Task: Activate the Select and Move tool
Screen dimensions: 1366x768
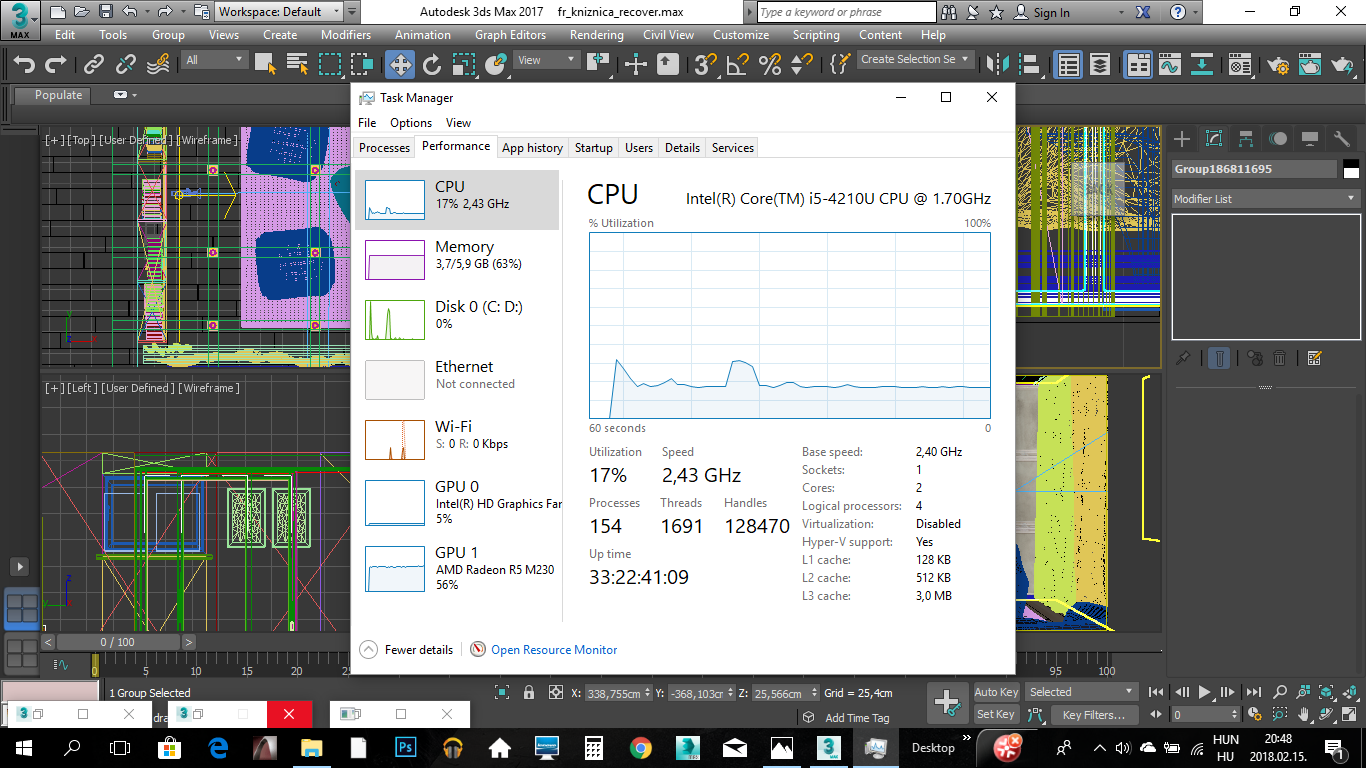Action: [400, 65]
